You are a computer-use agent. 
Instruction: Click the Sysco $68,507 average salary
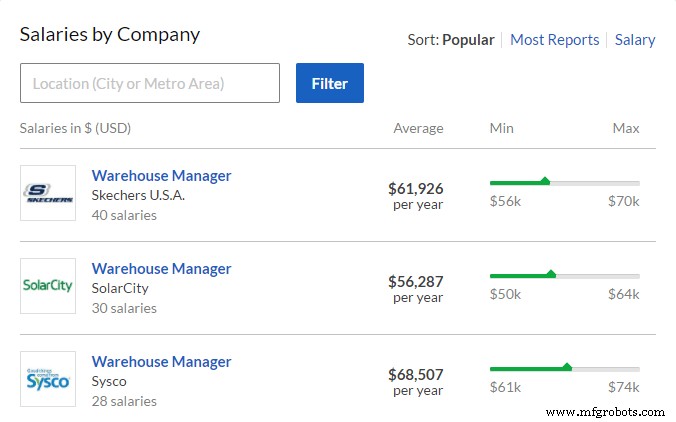415,374
